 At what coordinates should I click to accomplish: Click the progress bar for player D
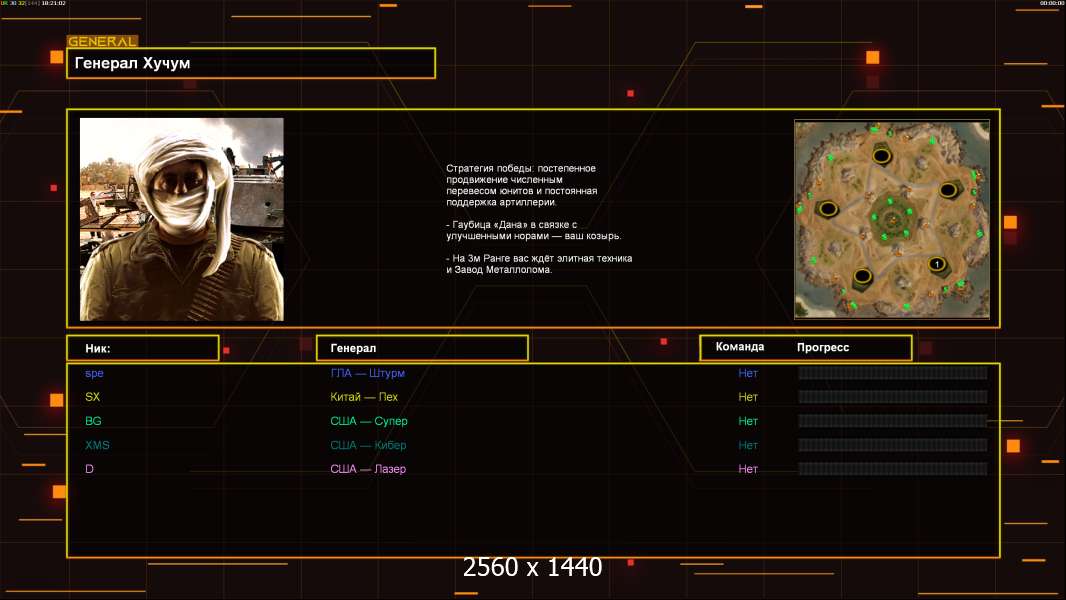(x=892, y=469)
